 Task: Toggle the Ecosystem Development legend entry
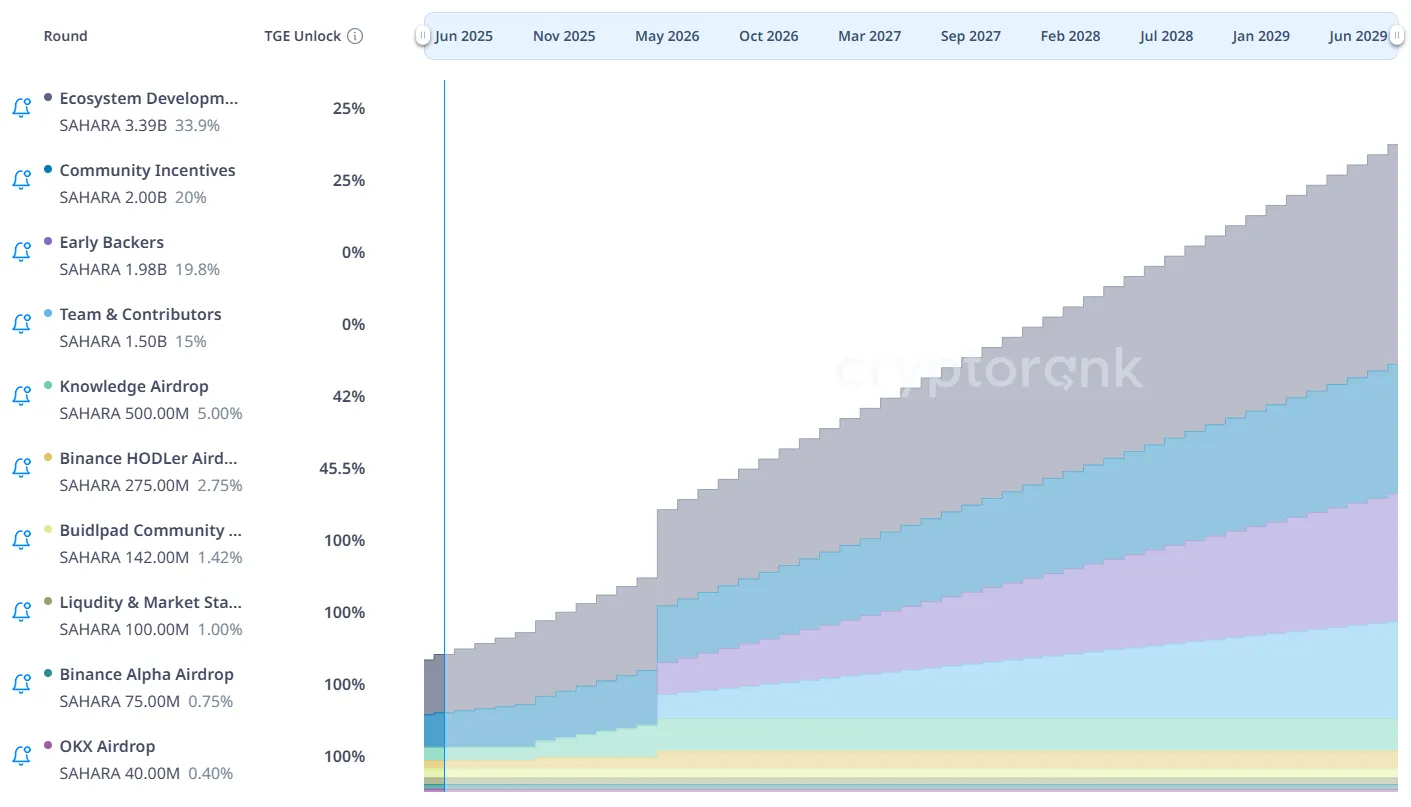[148, 99]
